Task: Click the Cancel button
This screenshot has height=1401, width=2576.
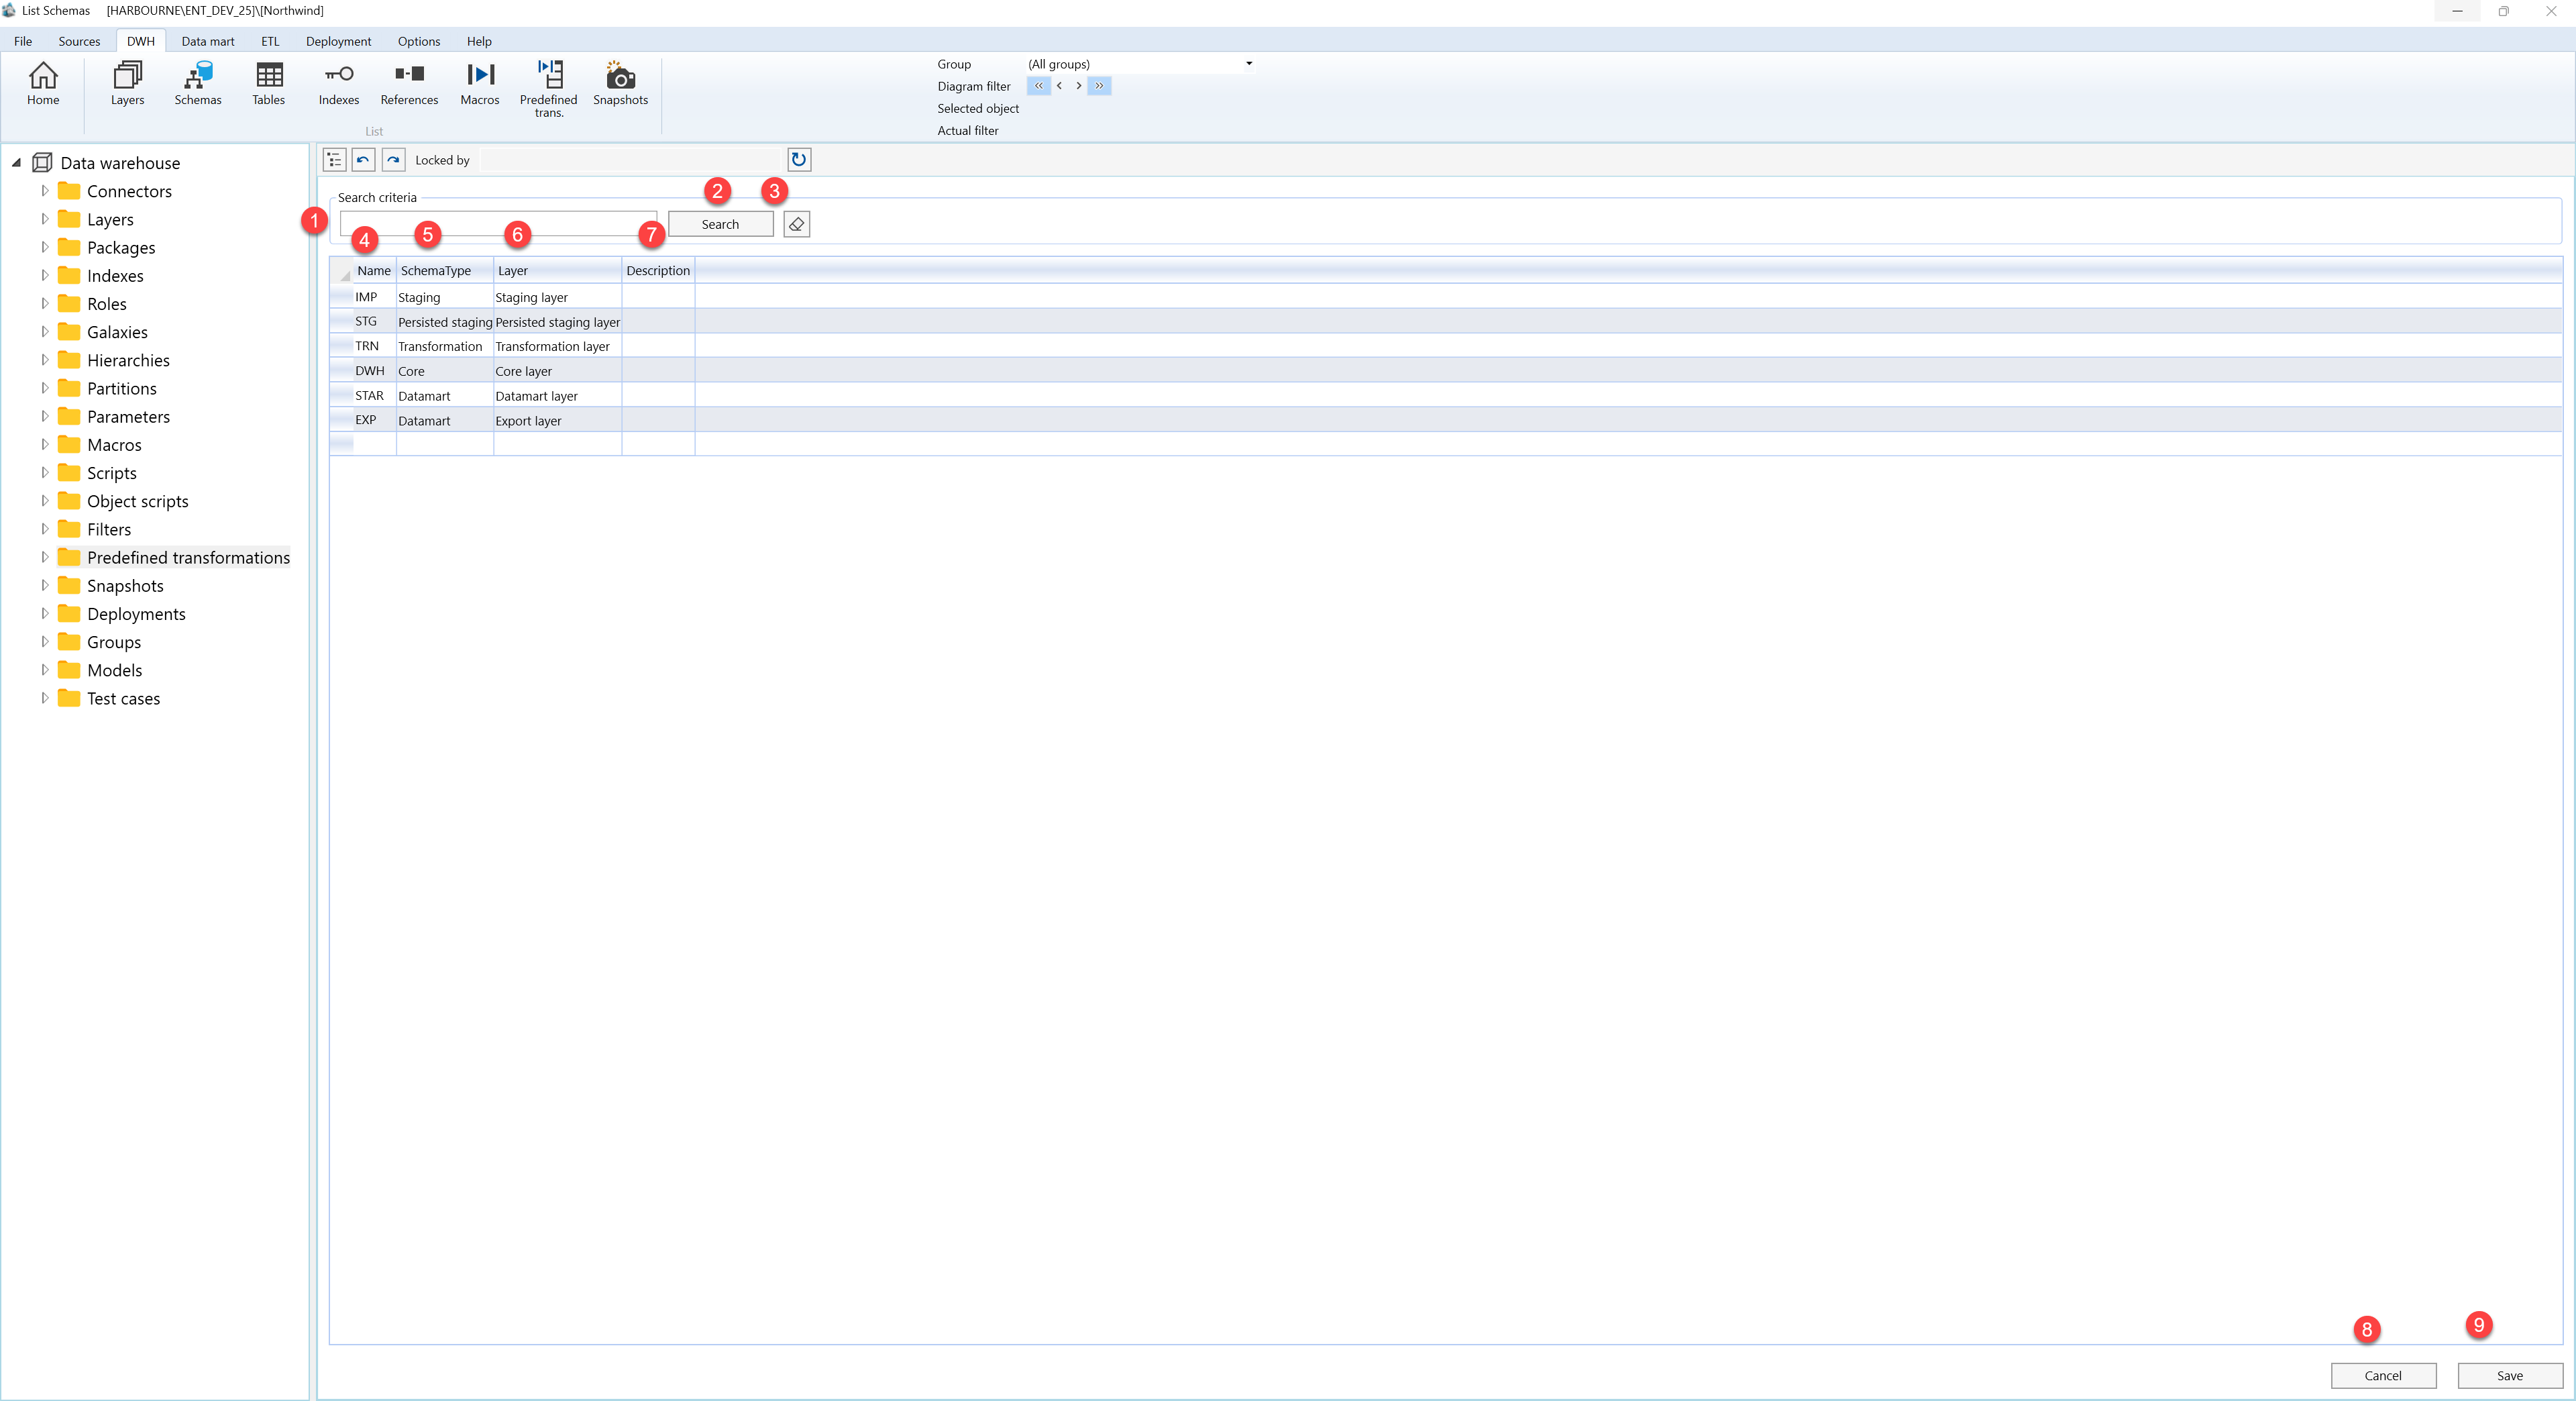Action: [2383, 1375]
